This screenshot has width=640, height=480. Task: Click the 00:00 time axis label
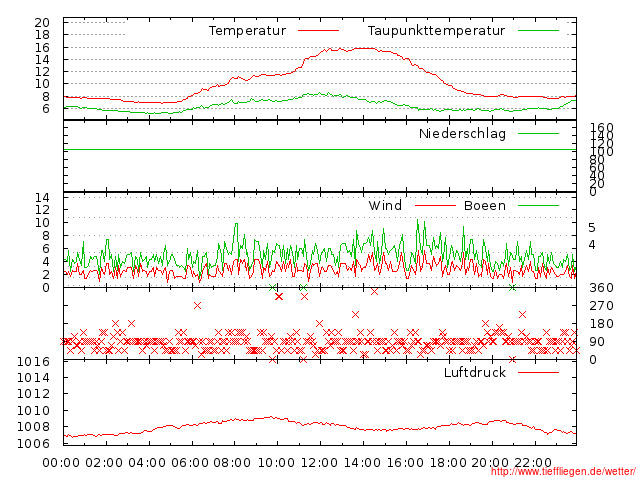61,463
